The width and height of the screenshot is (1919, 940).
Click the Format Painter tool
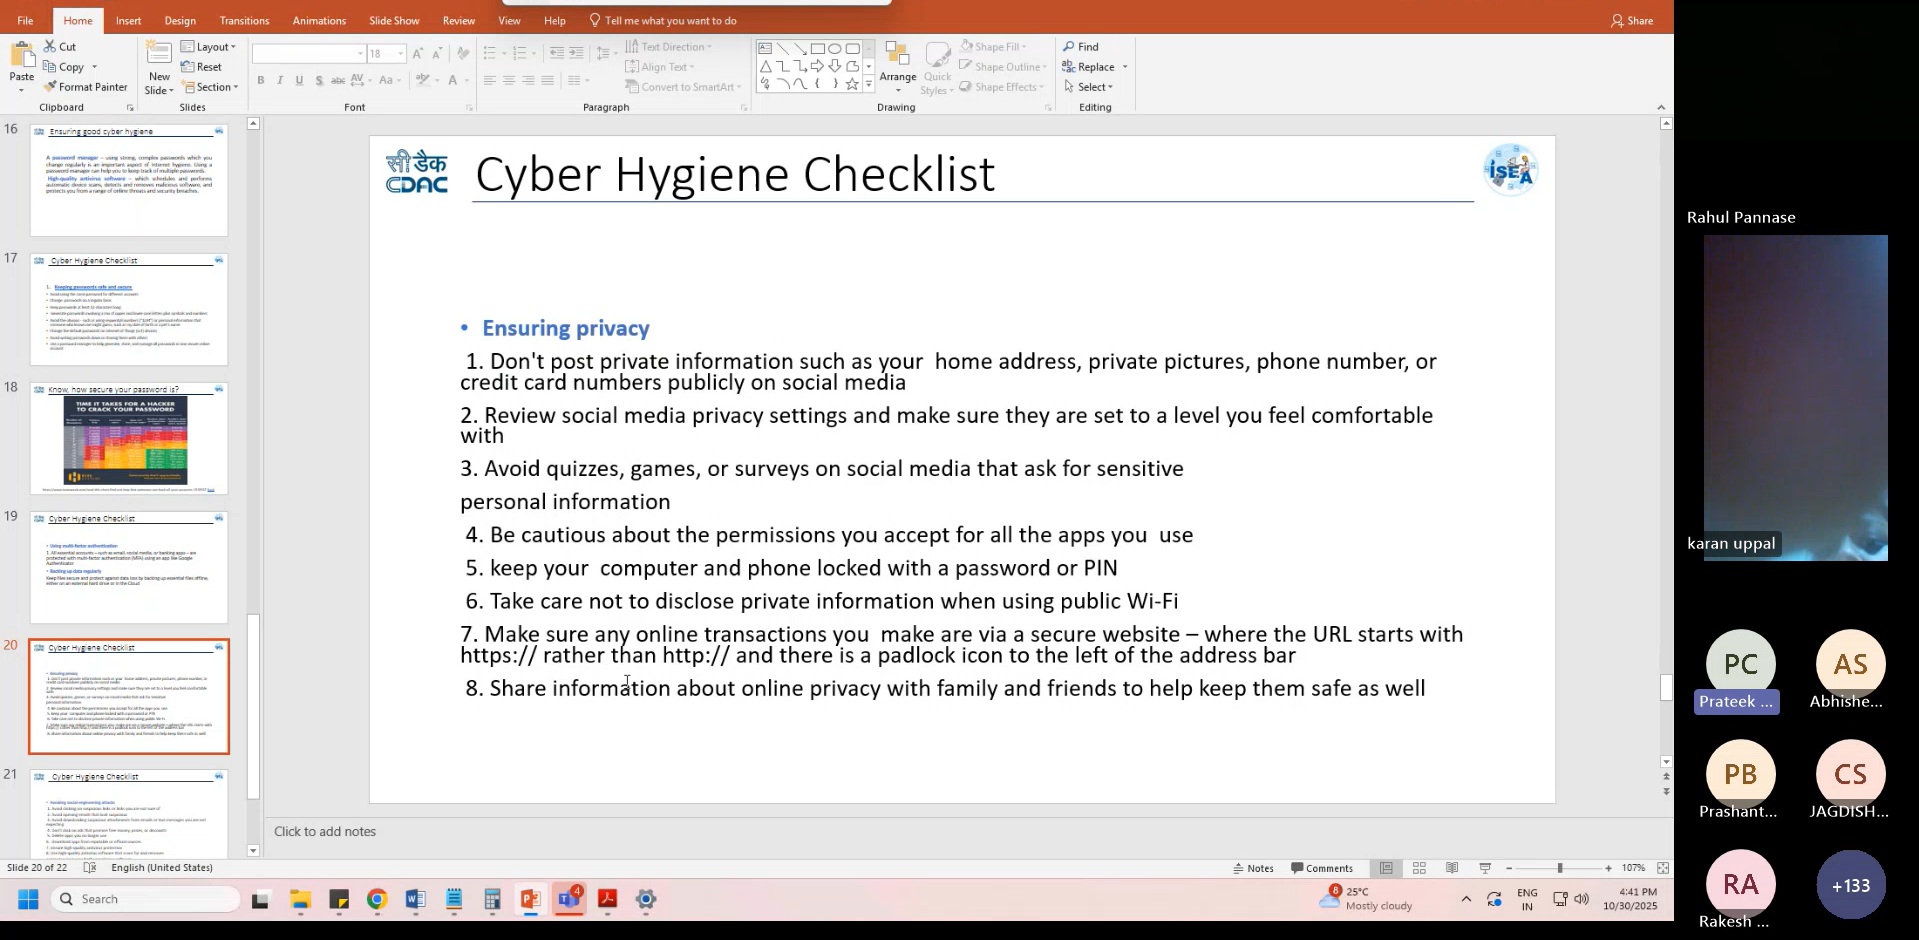[85, 87]
